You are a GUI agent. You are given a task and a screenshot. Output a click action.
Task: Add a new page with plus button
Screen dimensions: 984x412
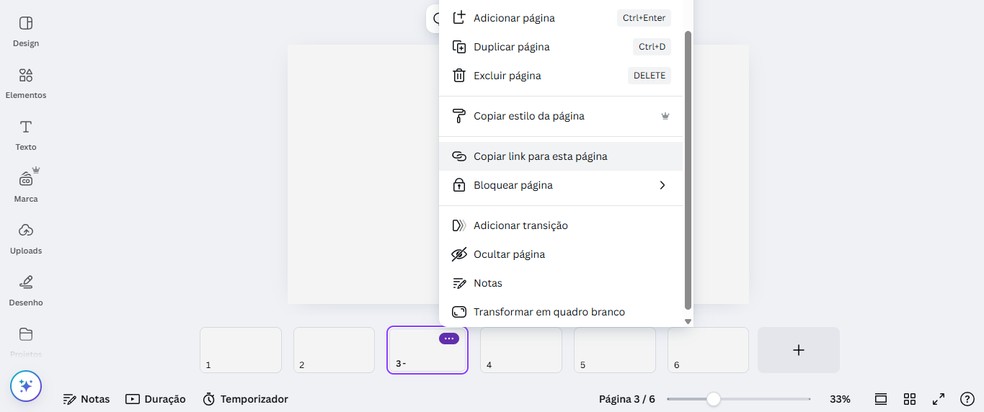[798, 350]
